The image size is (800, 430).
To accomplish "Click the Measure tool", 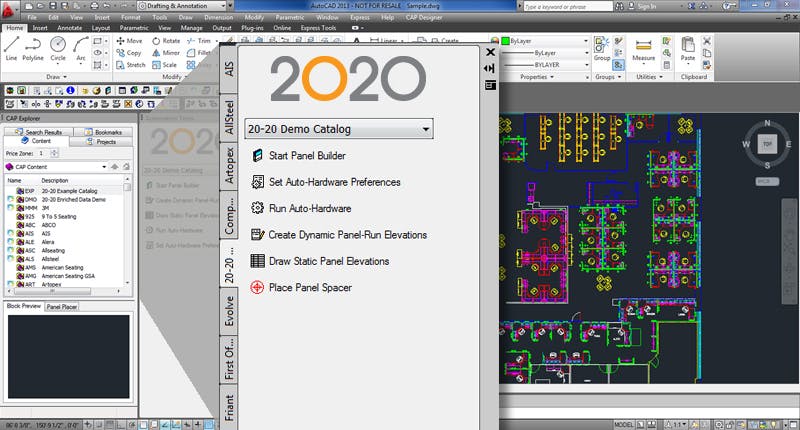I will click(643, 49).
